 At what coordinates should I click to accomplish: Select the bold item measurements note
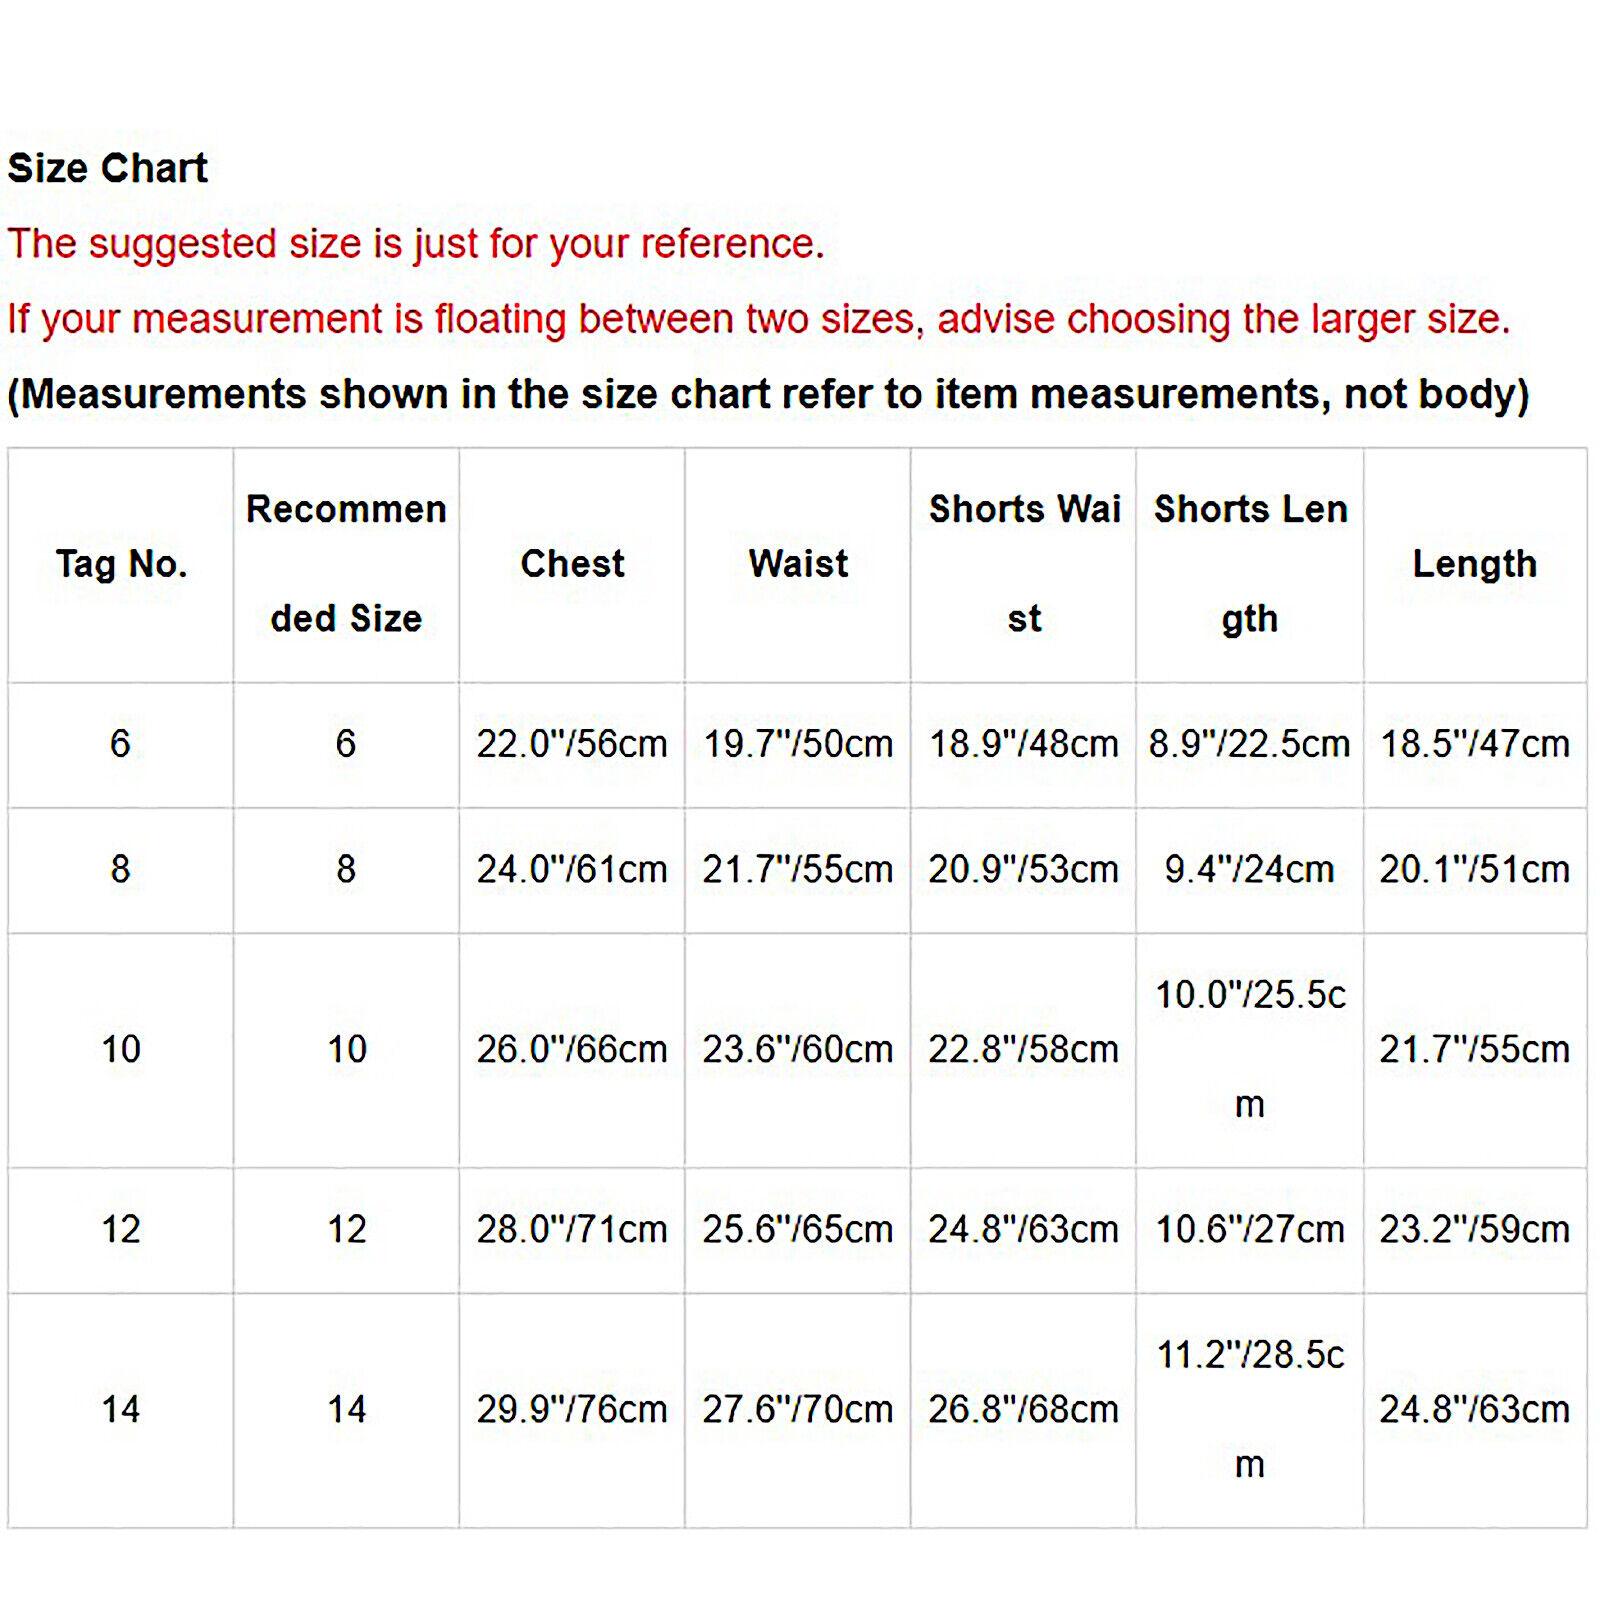tap(768, 395)
